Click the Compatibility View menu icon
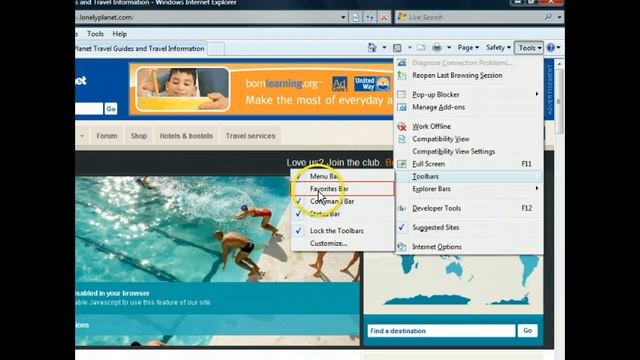 tap(402, 139)
